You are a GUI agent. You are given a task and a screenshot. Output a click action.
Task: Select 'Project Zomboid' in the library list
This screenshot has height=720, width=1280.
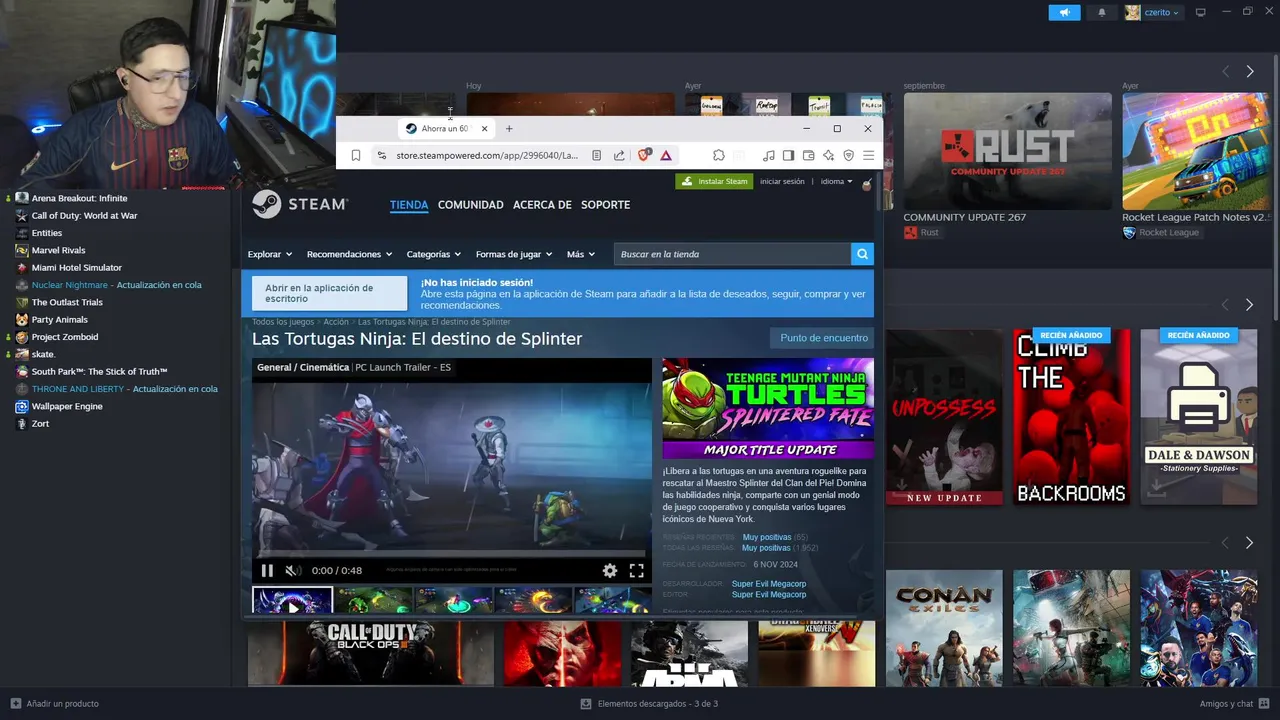click(65, 337)
